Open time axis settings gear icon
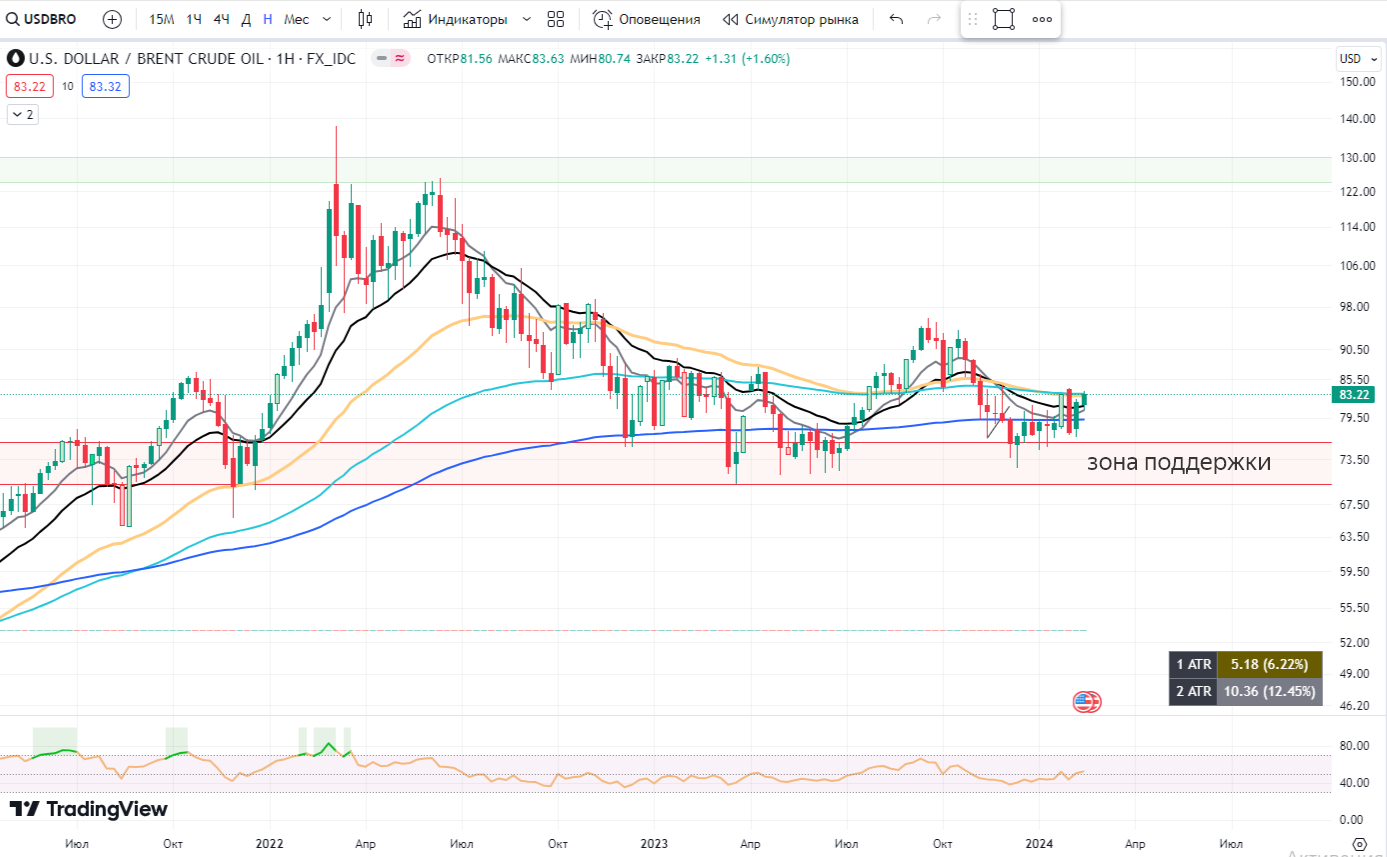The width and height of the screenshot is (1387, 857). pyautogui.click(x=1358, y=844)
